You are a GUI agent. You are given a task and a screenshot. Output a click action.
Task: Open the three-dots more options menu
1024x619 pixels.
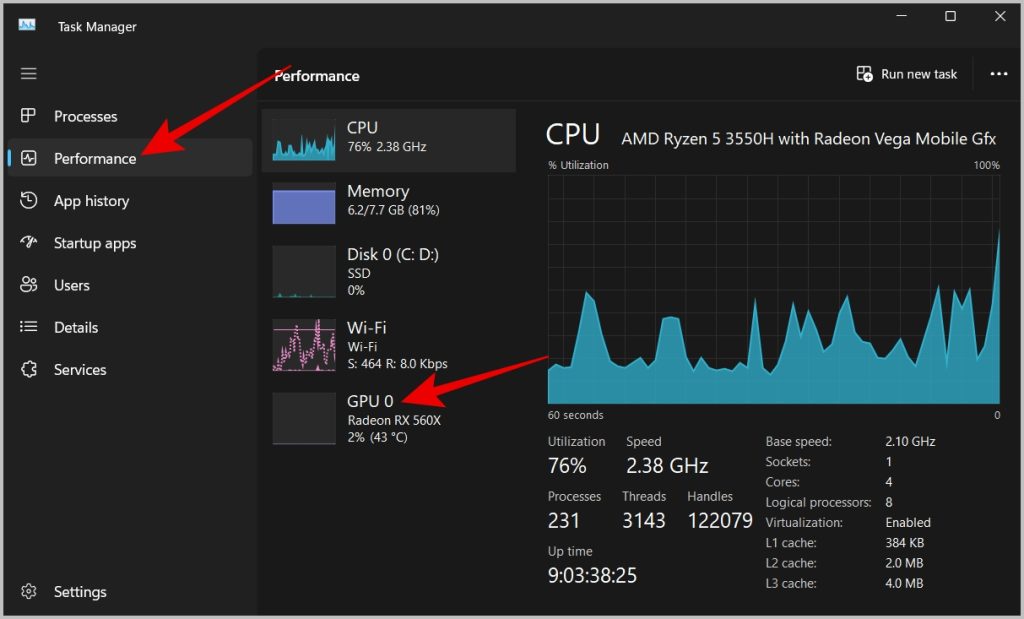click(998, 74)
